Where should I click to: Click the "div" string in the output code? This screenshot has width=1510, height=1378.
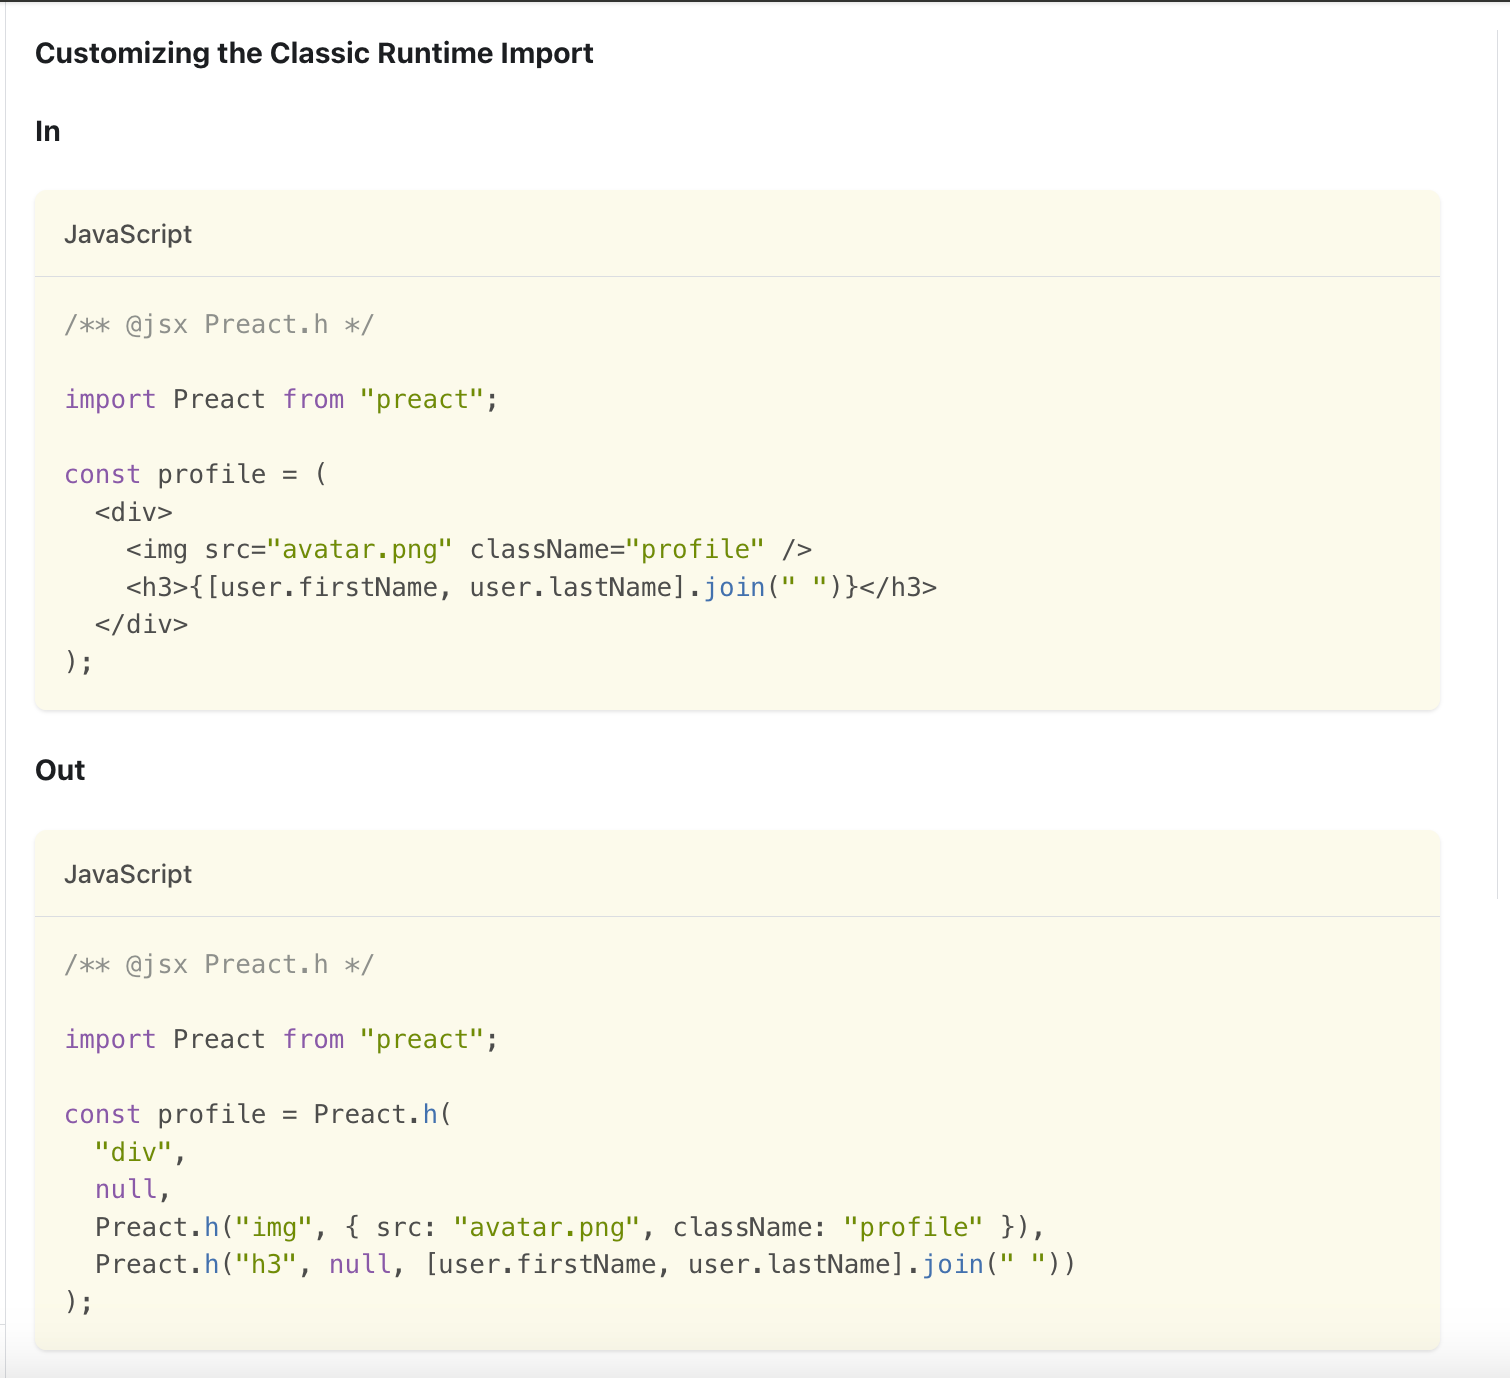click(x=133, y=1152)
